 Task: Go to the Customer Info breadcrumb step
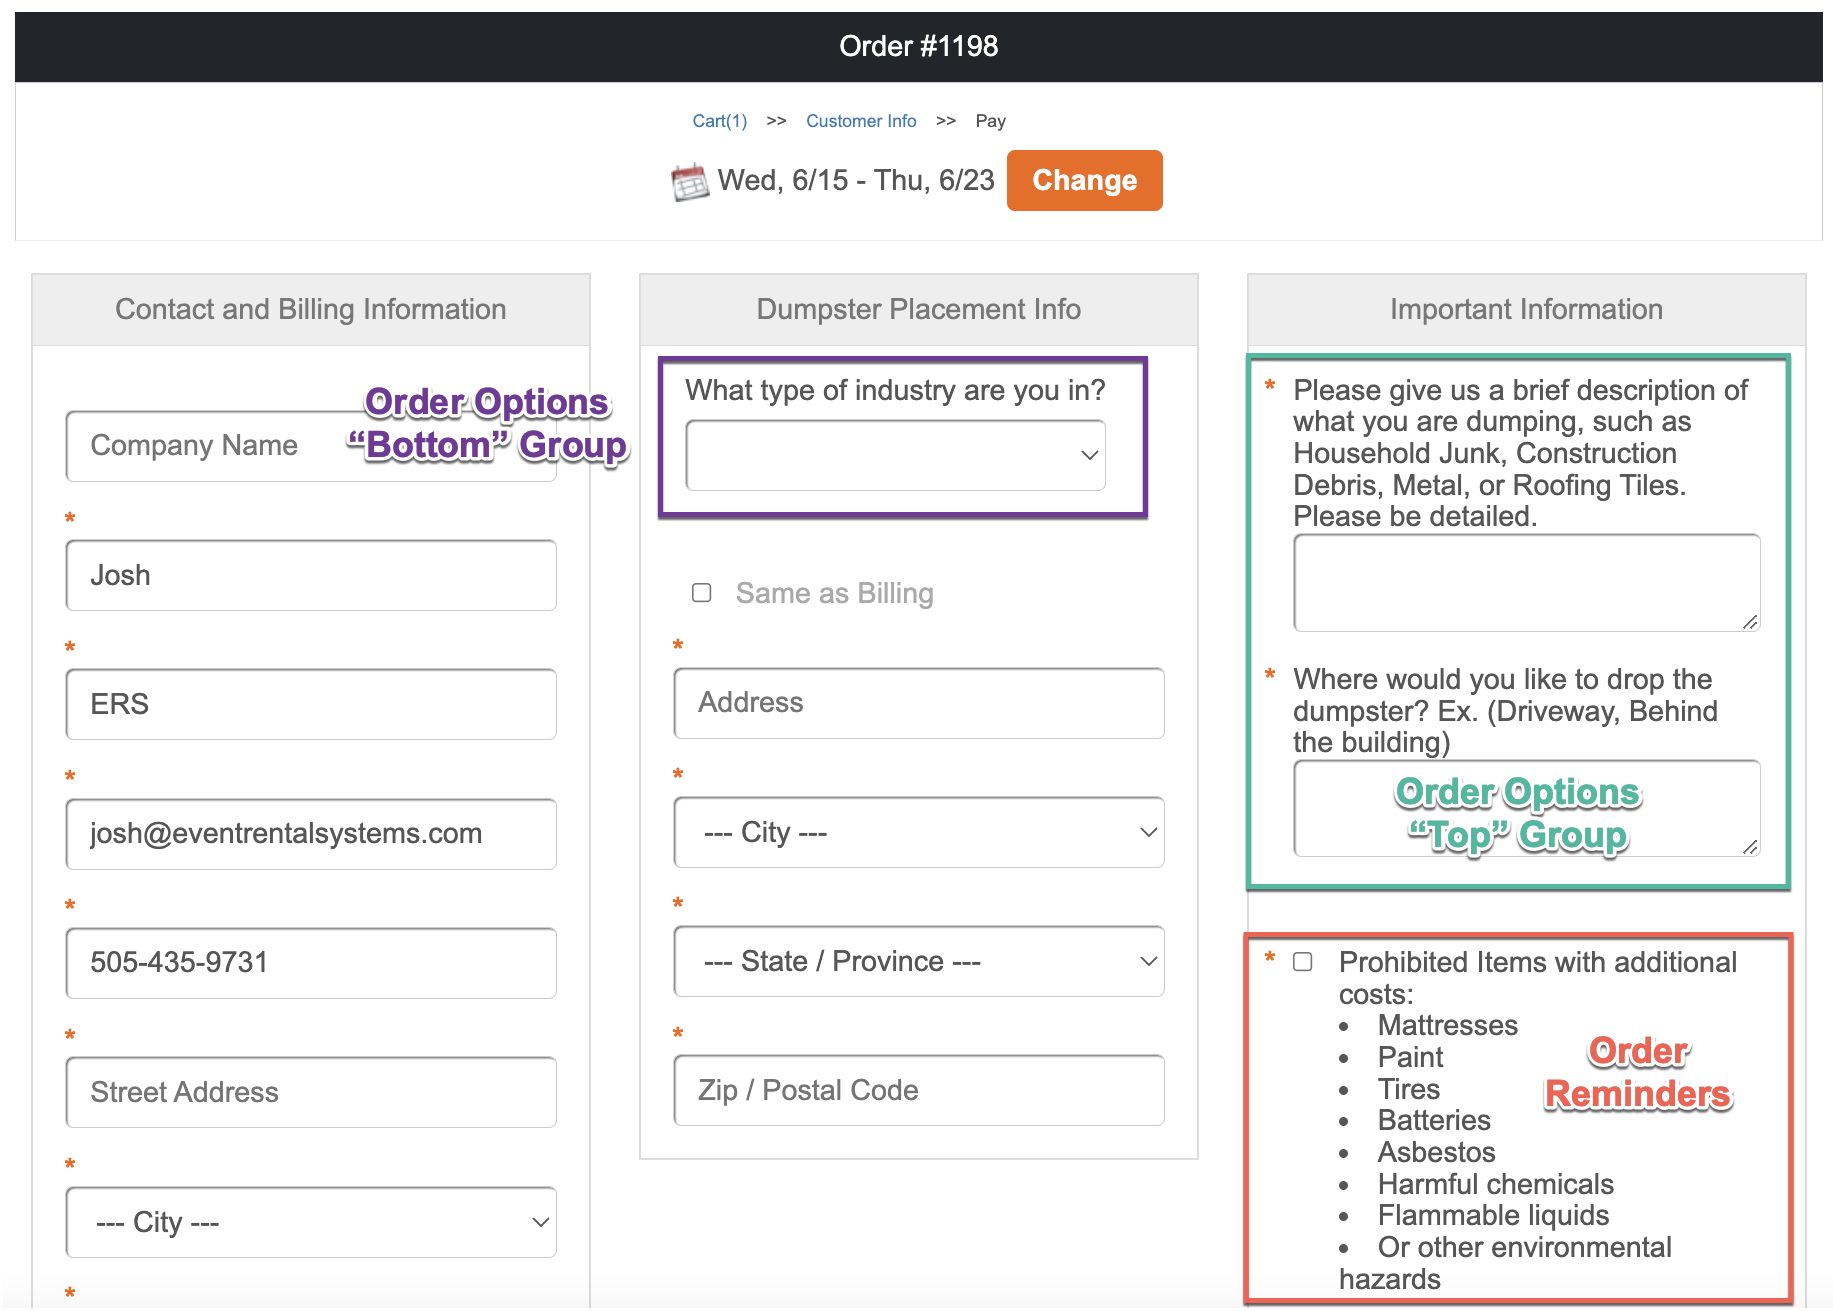[x=860, y=121]
